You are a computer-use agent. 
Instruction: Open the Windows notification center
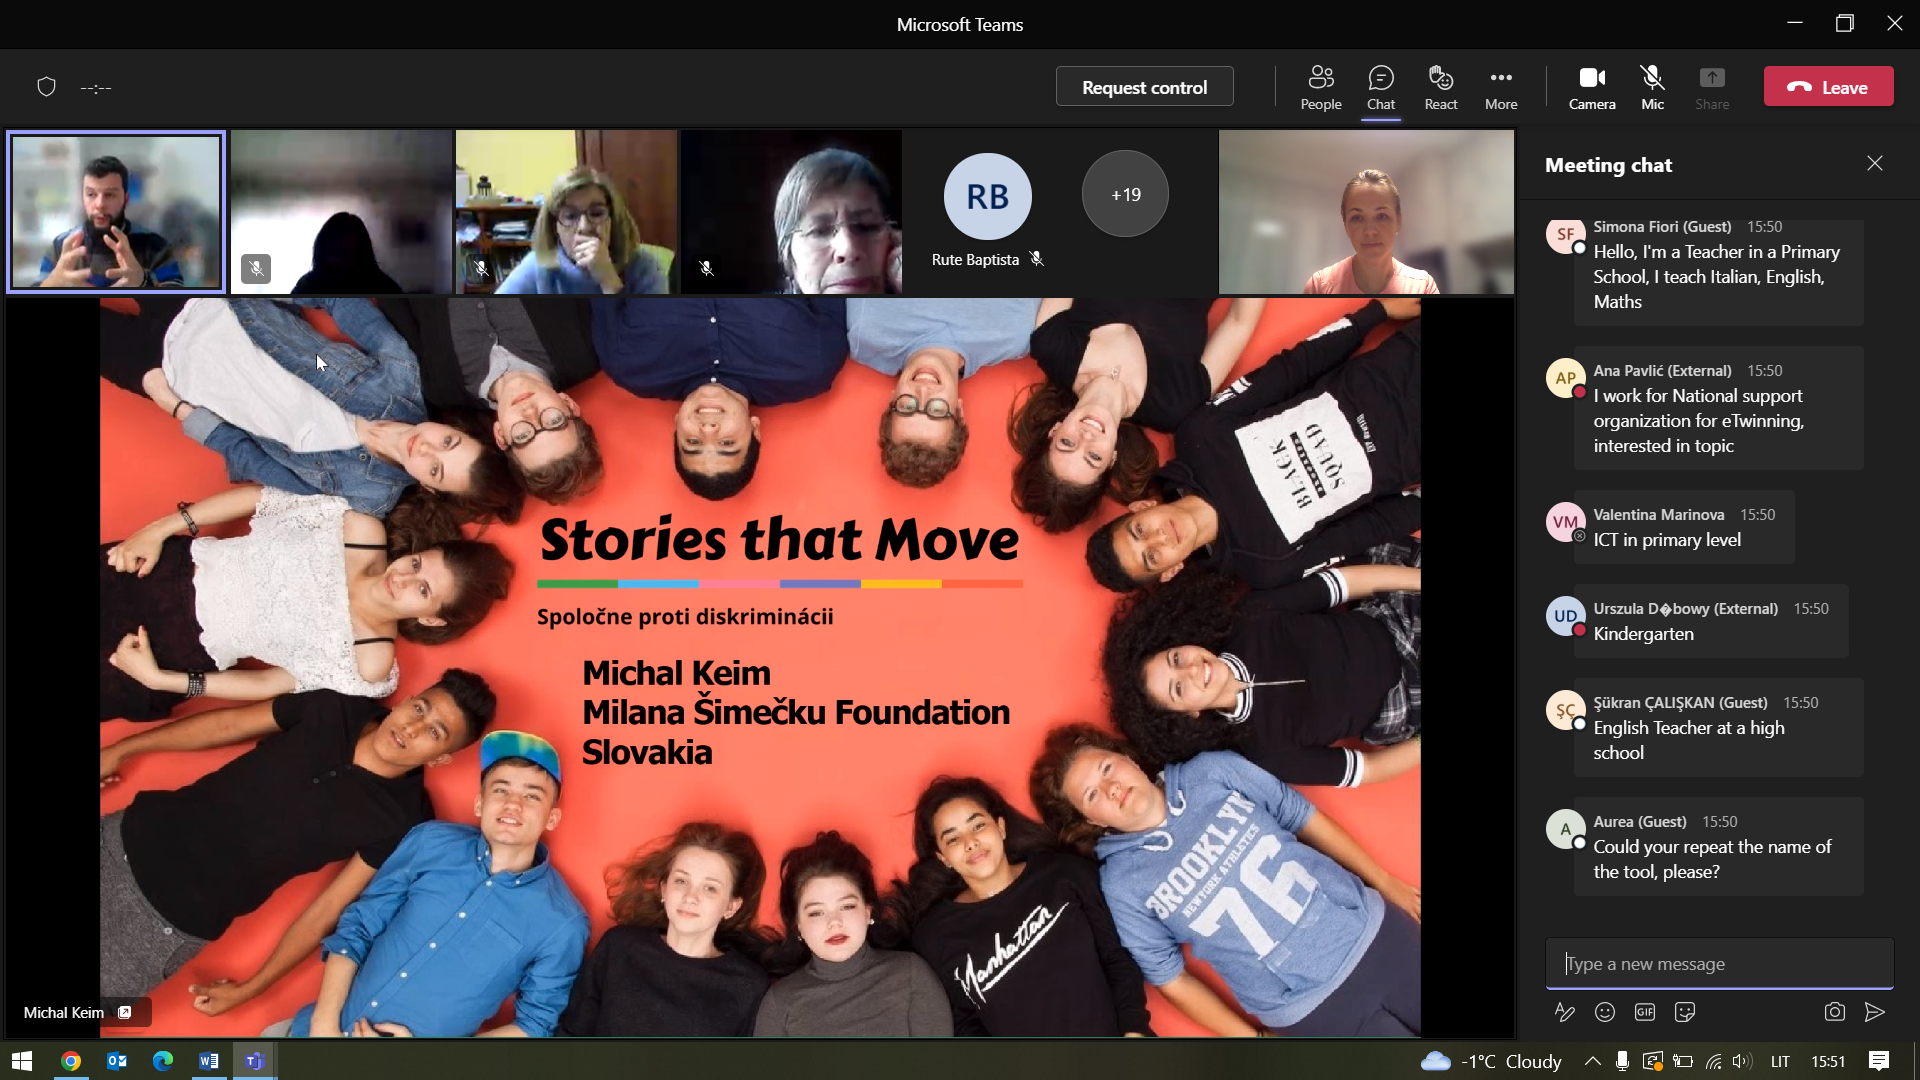pyautogui.click(x=1879, y=1061)
